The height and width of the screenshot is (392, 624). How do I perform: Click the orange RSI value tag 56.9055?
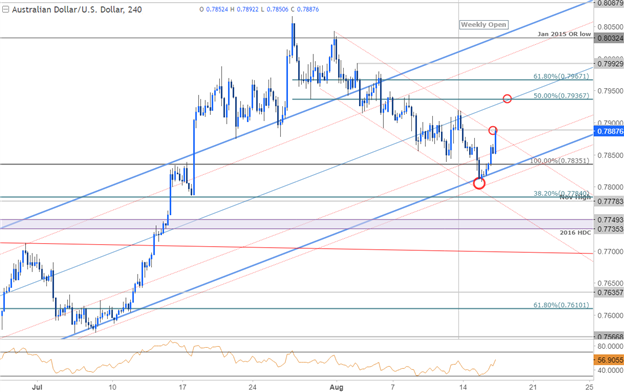[609, 361]
